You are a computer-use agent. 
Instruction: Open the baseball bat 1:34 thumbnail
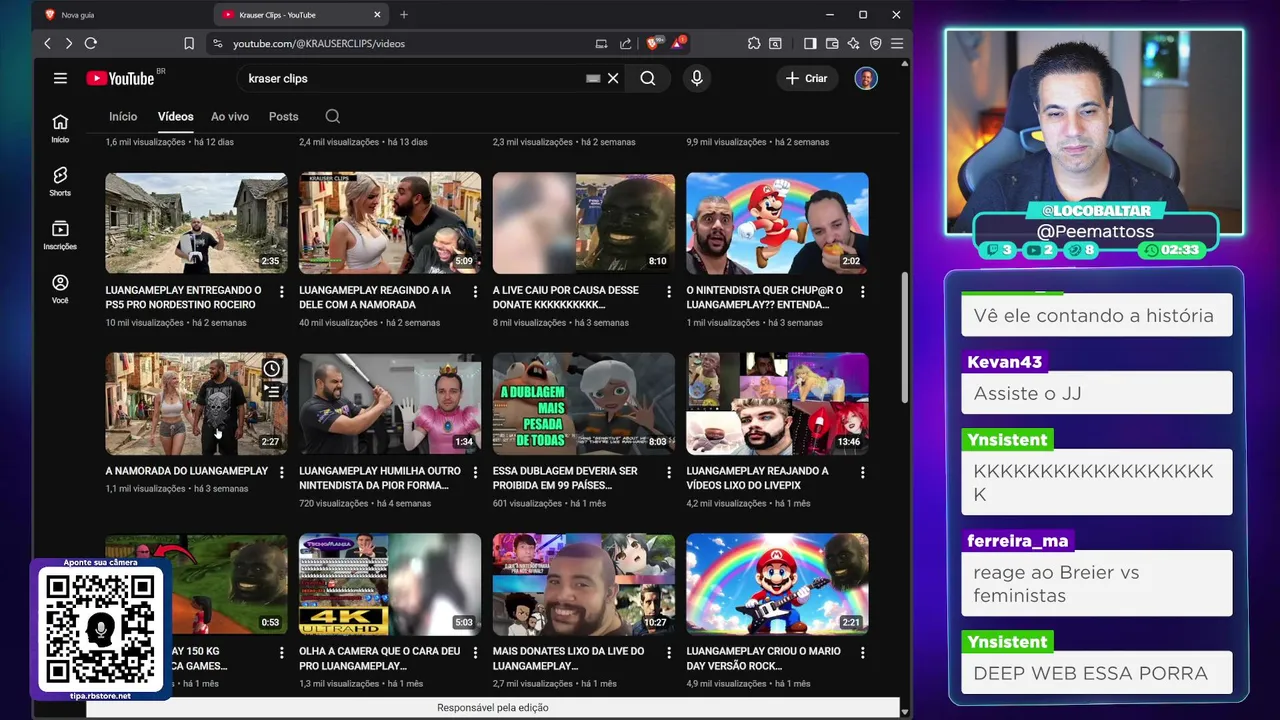tap(390, 403)
